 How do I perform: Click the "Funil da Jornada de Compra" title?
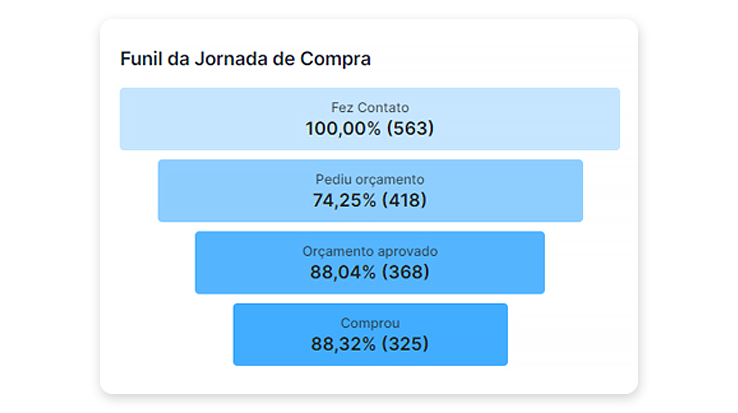click(245, 59)
